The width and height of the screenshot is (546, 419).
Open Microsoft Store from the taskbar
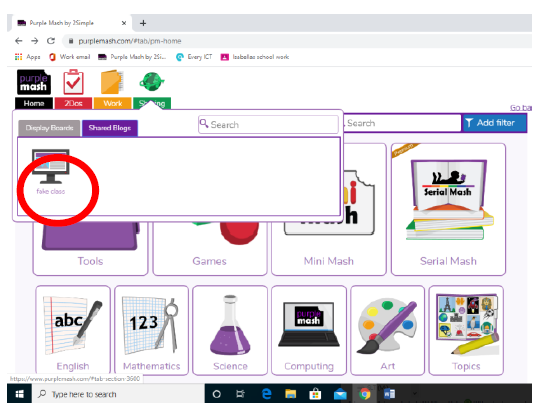click(x=315, y=394)
